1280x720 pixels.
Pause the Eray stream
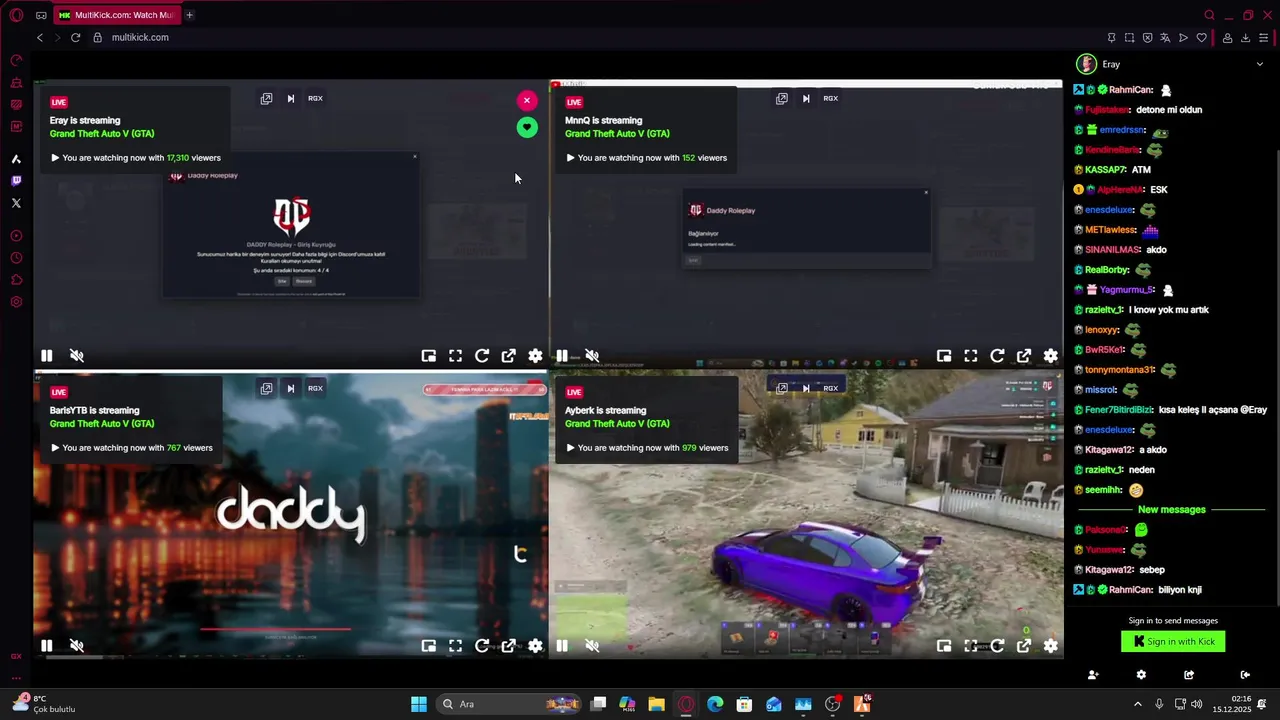(46, 355)
